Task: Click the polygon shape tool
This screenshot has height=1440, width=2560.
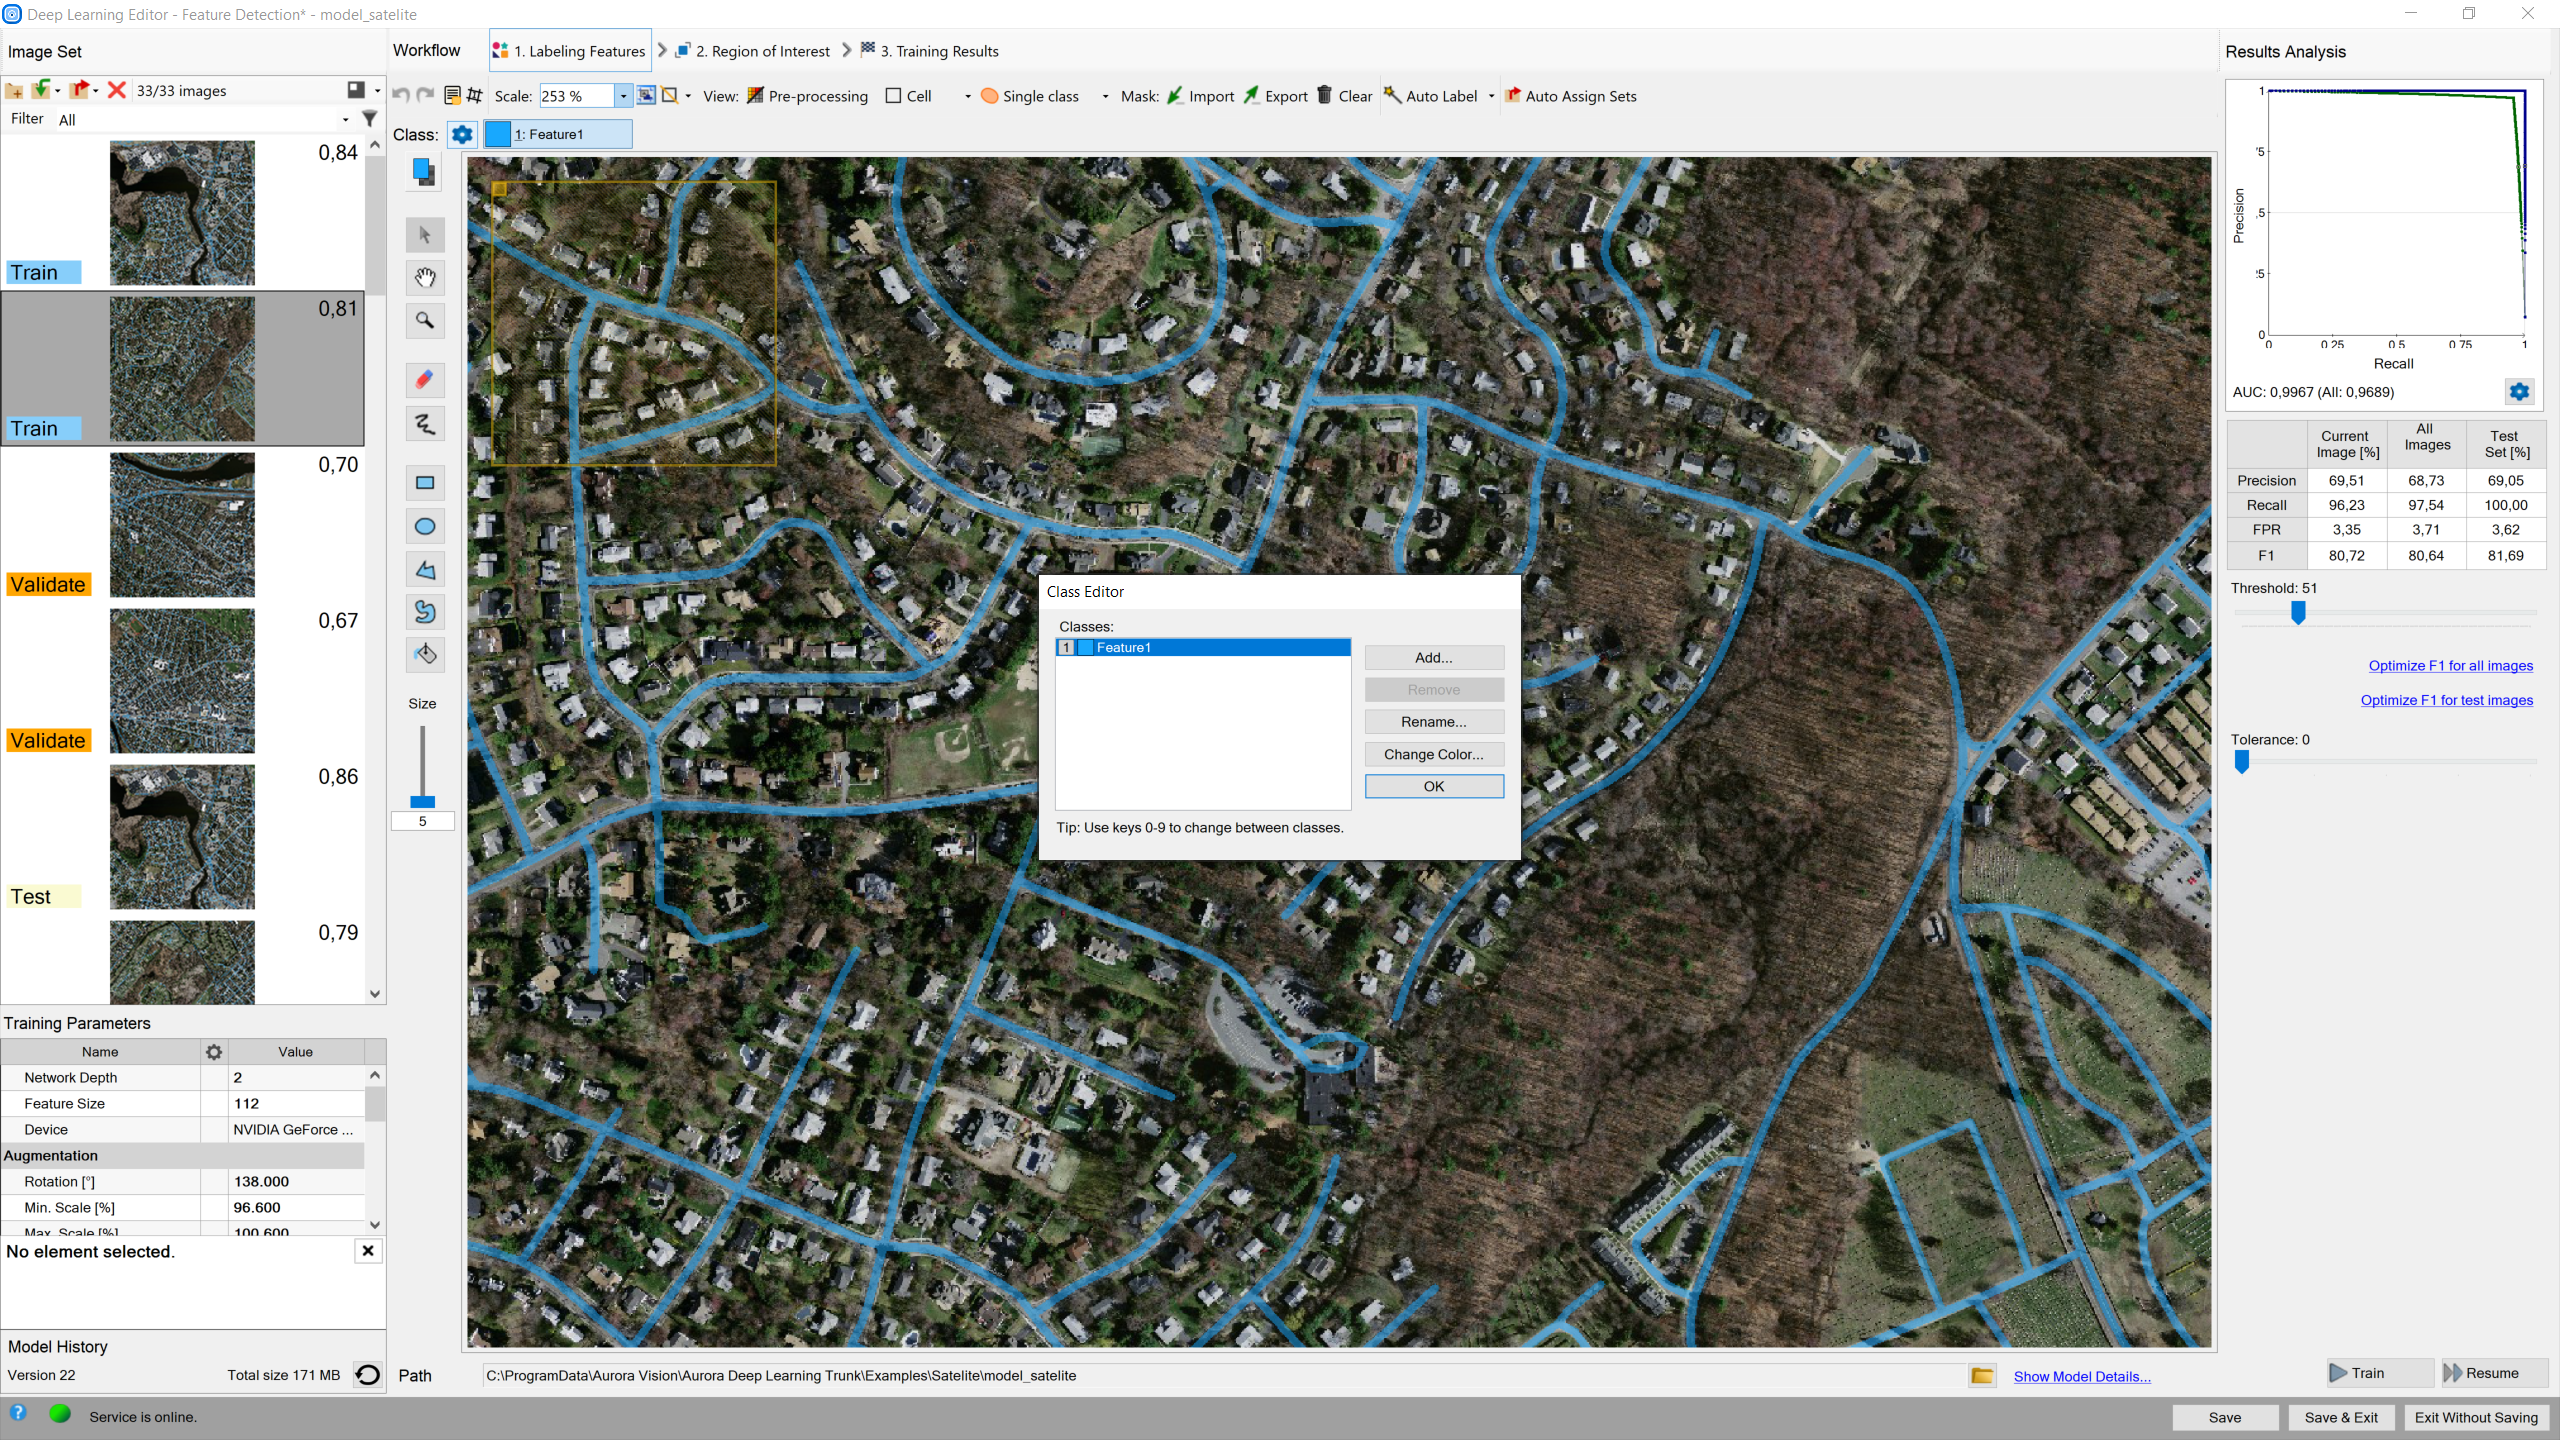Action: pyautogui.click(x=424, y=570)
